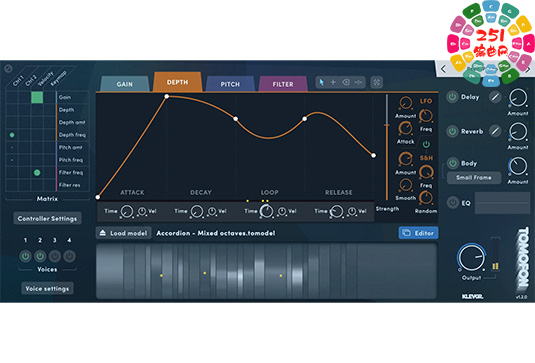
Task: Click the Velocity Filter freq matrix dot
Action: coord(37,173)
